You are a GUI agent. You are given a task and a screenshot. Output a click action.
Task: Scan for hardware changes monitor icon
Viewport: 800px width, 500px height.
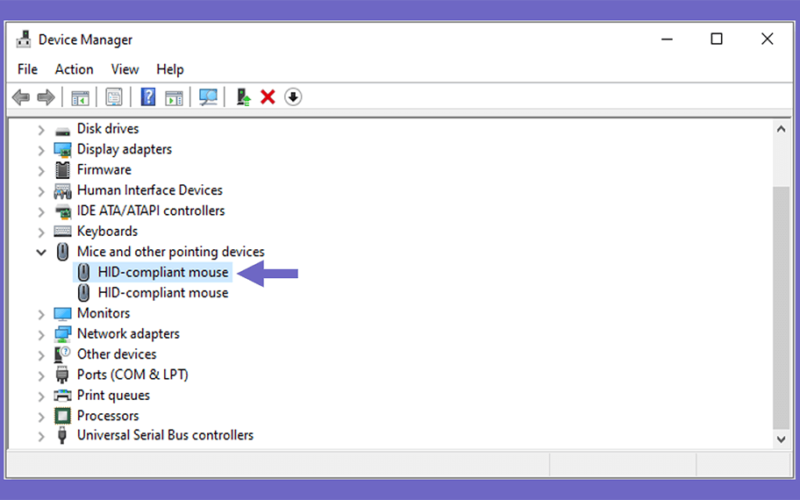pyautogui.click(x=208, y=97)
